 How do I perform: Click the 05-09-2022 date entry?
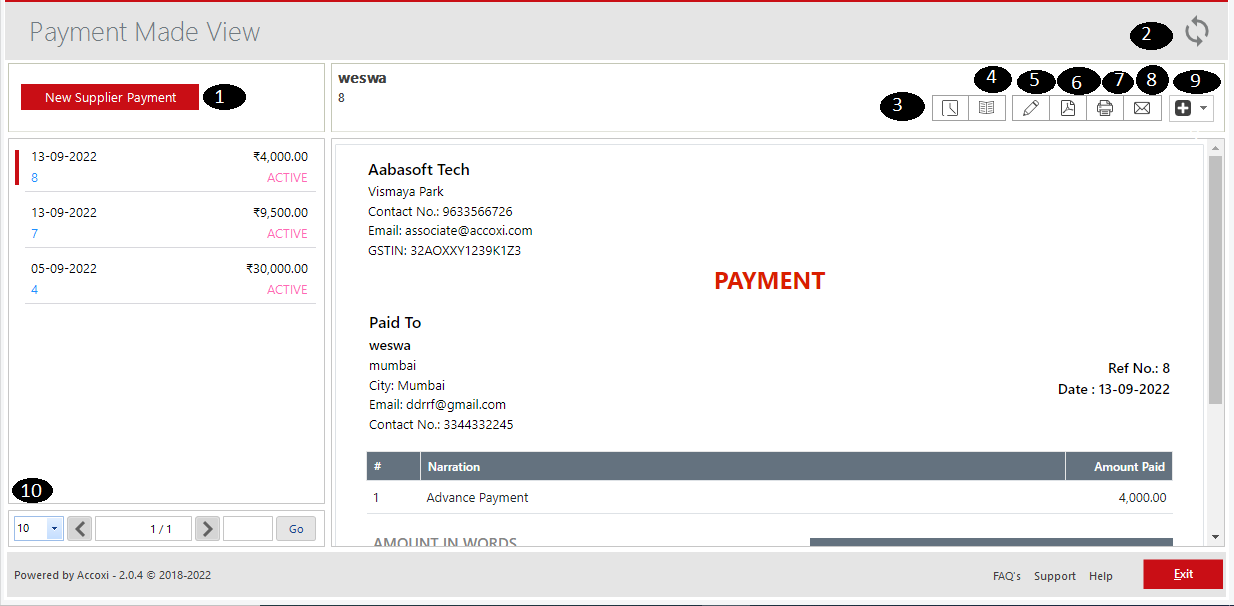(x=64, y=269)
